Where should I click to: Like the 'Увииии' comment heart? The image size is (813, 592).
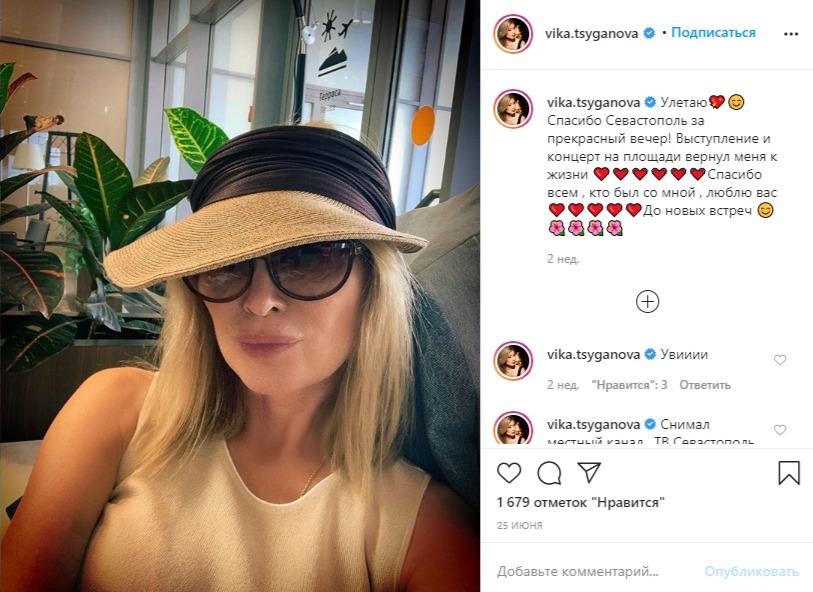[780, 360]
